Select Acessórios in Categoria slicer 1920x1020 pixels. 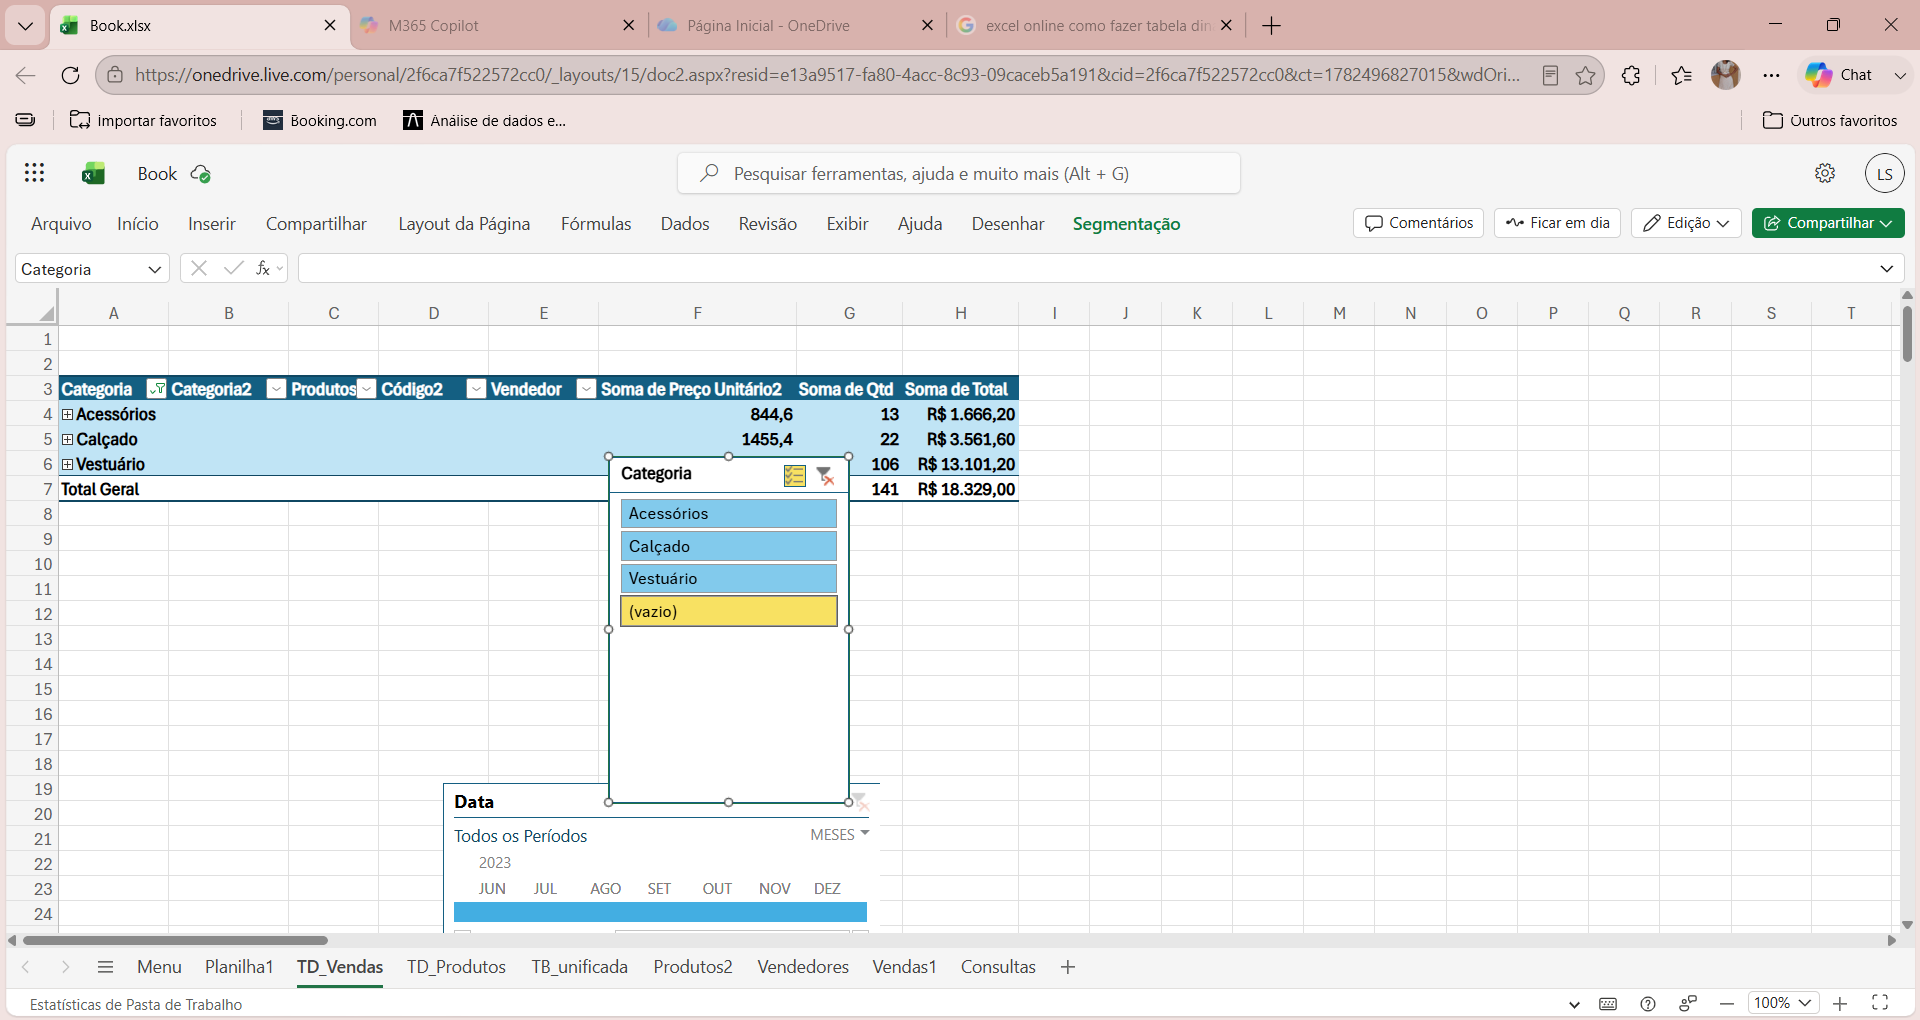(729, 513)
